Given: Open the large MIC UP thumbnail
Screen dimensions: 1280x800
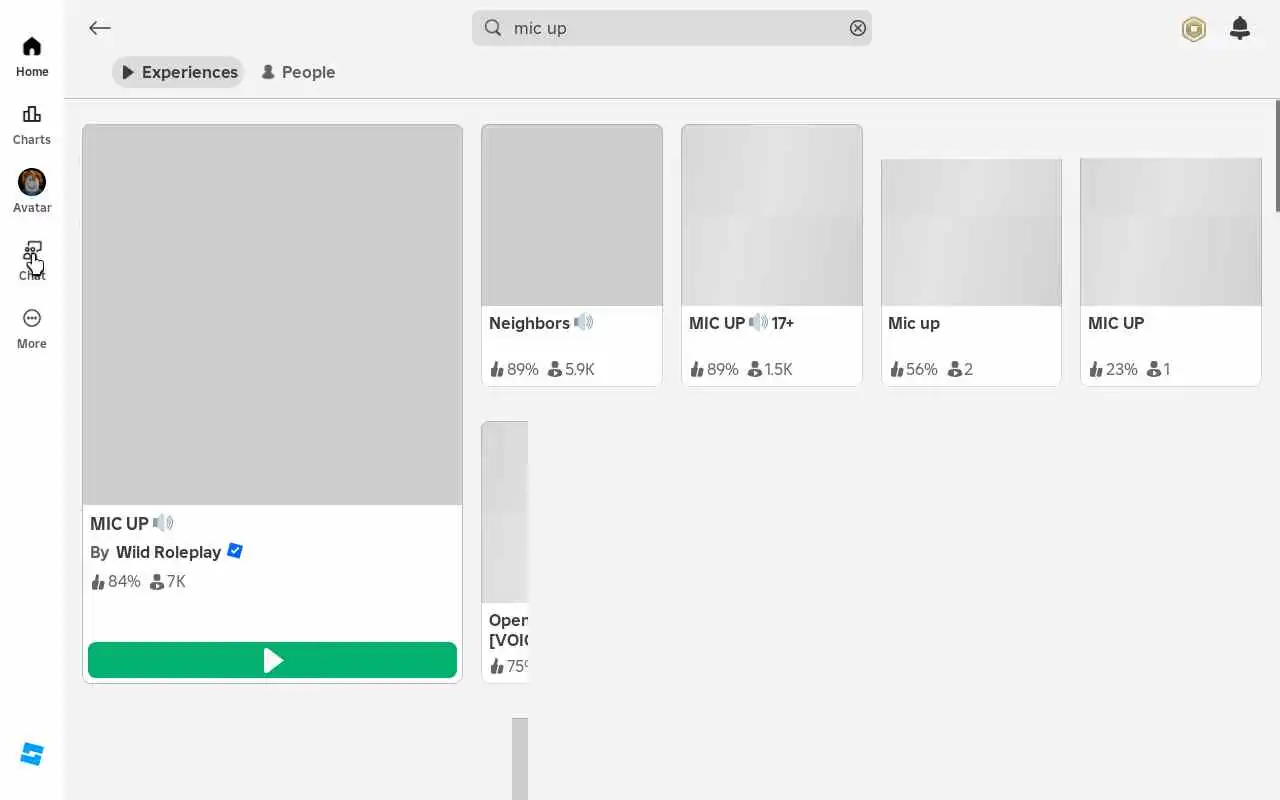Looking at the screenshot, I should 272,315.
